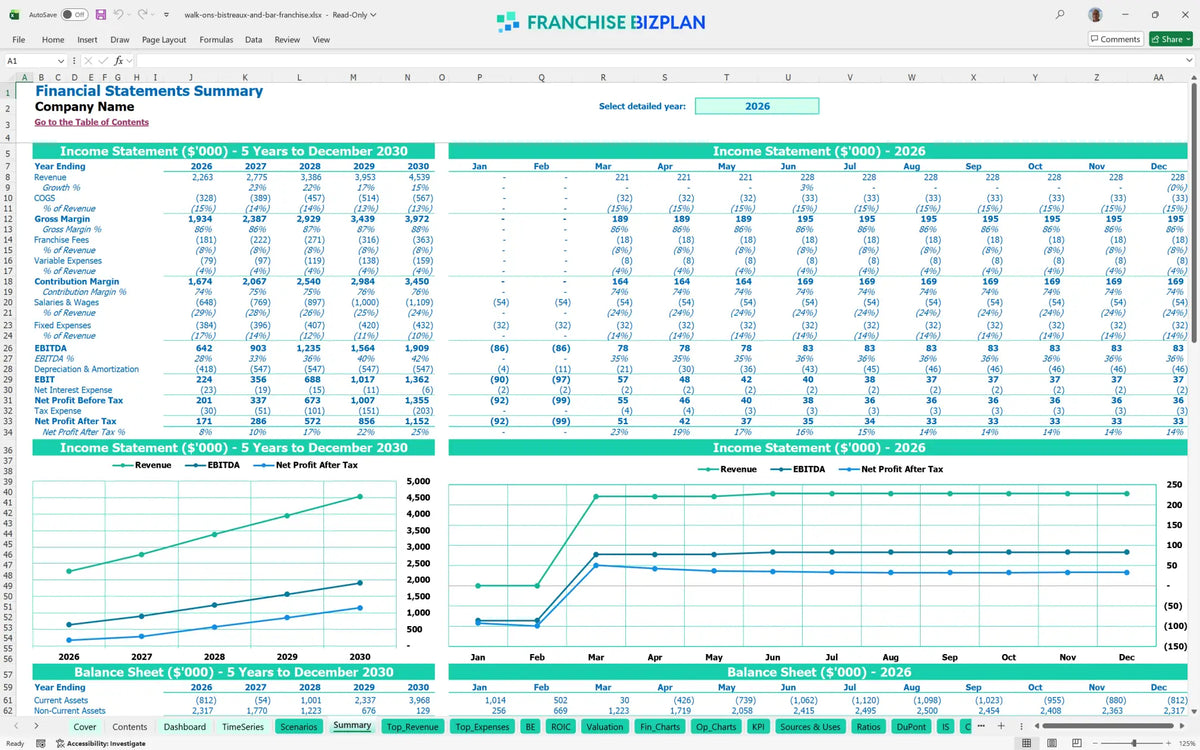Click previous sheet navigation arrow
The image size is (1200, 750).
14,727
